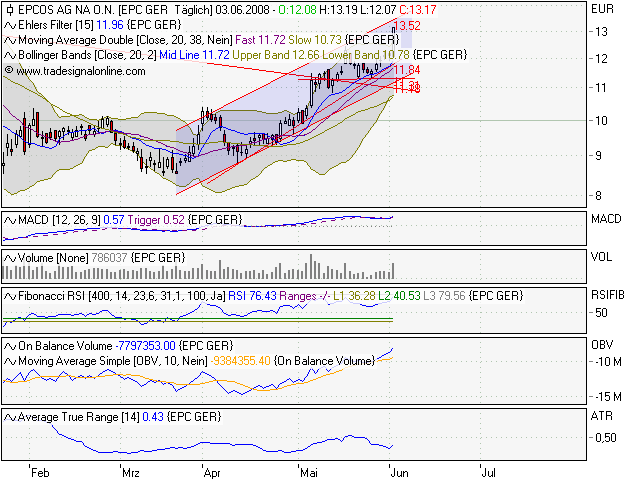The image size is (640, 480).
Task: Click the Lower Band 10.78 label
Action: (x=366, y=55)
